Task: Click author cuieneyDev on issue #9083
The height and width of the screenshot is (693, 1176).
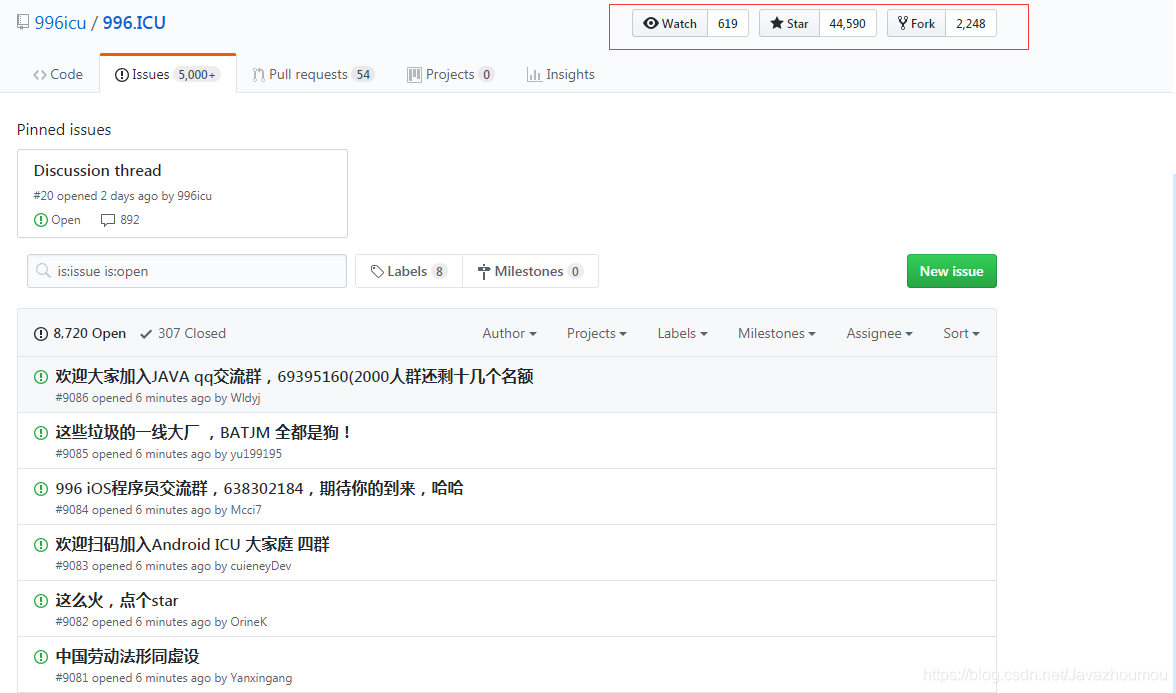Action: click(x=260, y=566)
